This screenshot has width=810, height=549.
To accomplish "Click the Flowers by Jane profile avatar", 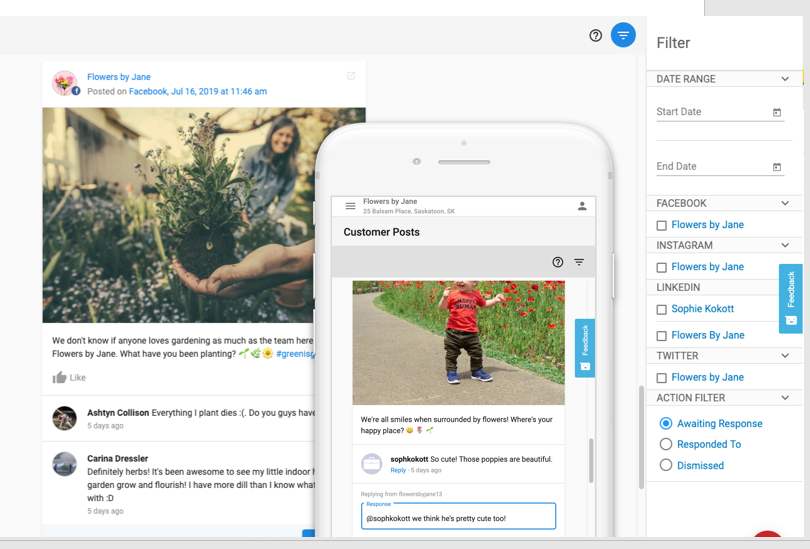I will tap(65, 83).
